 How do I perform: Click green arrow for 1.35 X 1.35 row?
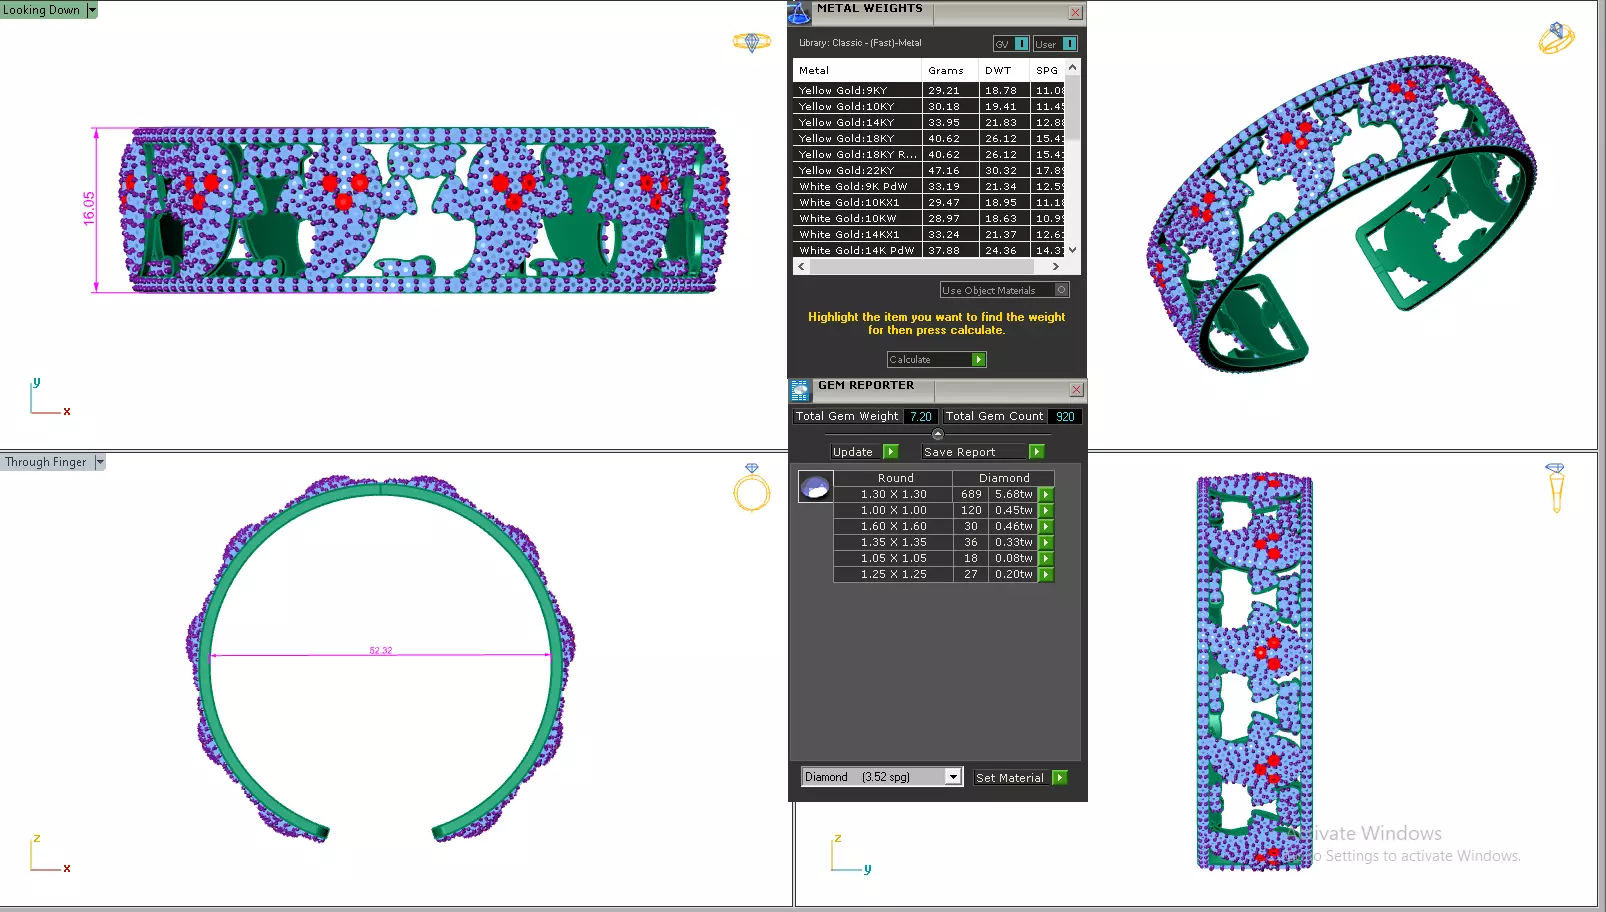[1046, 543]
